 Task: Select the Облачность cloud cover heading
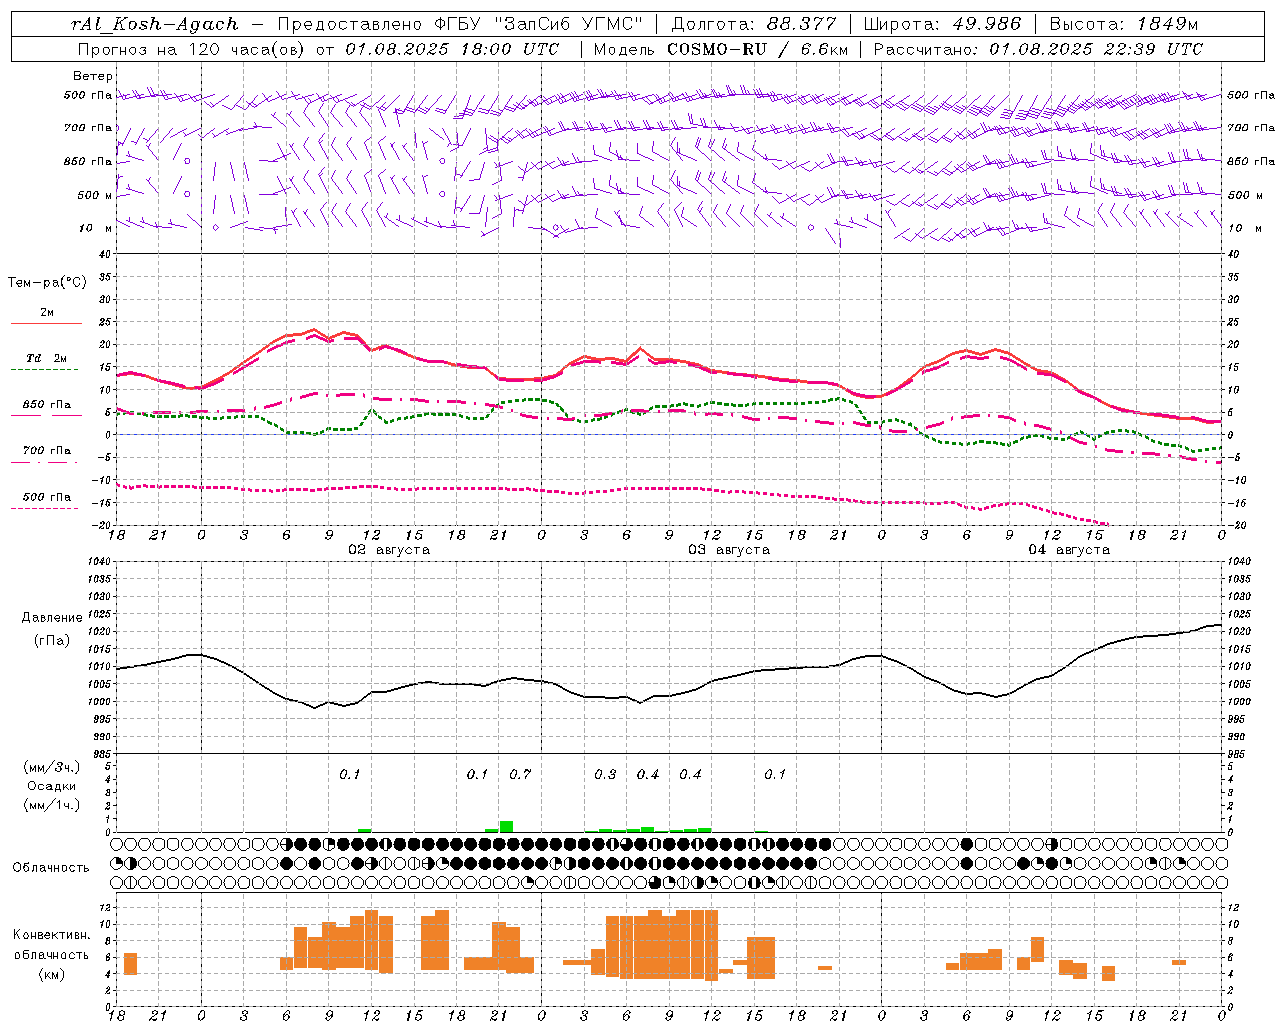pos(51,868)
